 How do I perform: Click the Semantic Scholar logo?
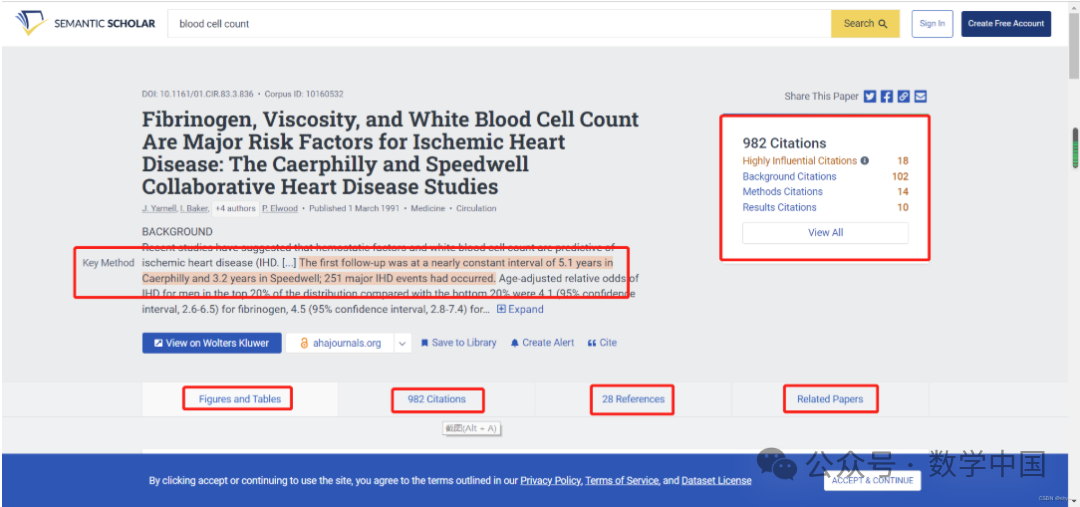click(85, 23)
